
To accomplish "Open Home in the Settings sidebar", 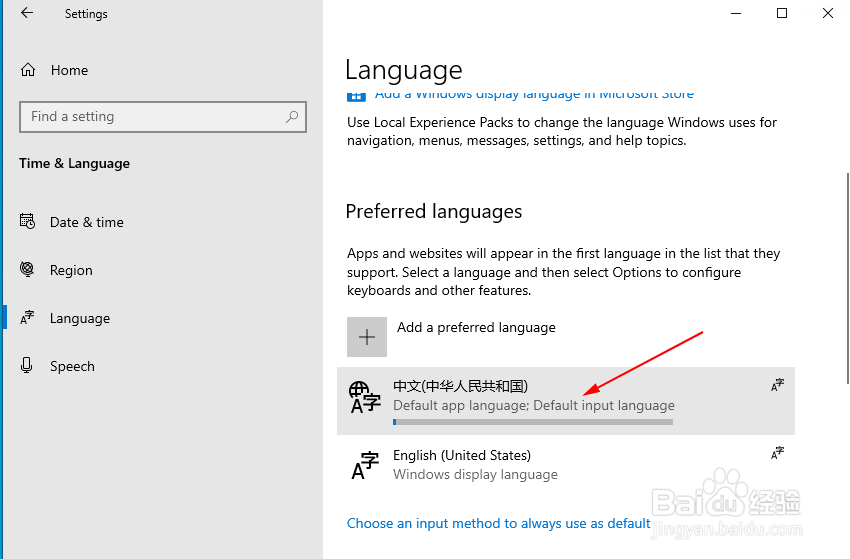I will (x=69, y=70).
